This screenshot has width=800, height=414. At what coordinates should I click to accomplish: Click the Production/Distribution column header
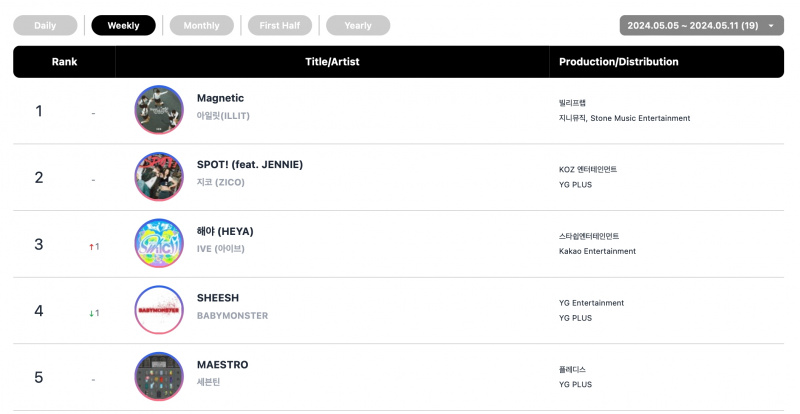[619, 62]
